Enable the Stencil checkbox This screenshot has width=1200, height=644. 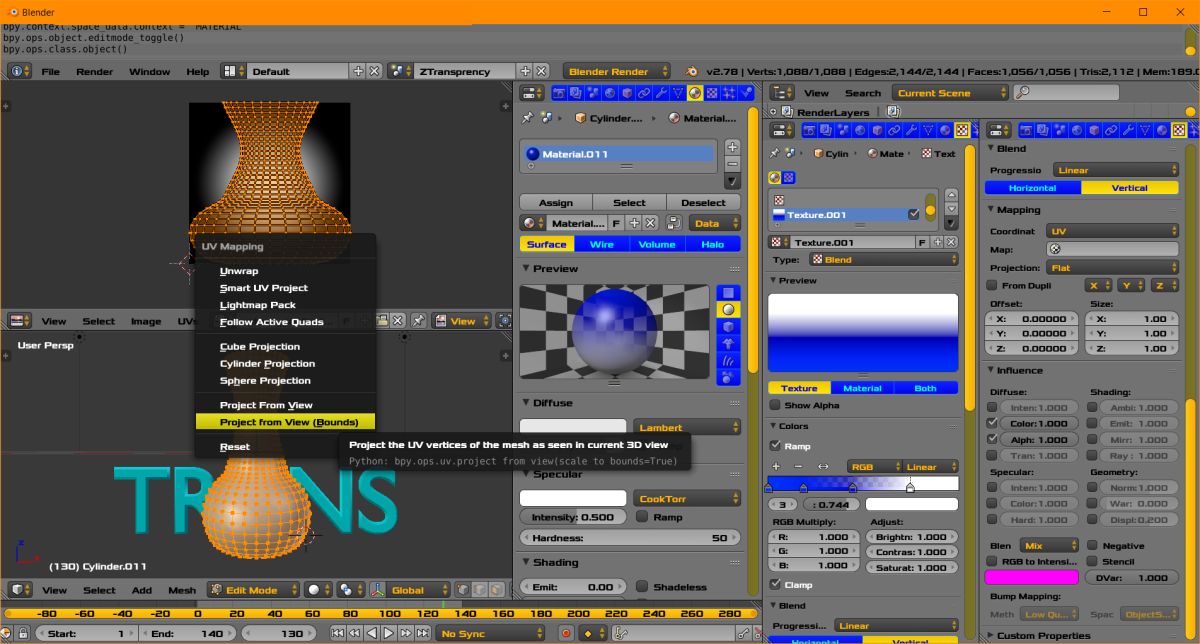[1093, 562]
